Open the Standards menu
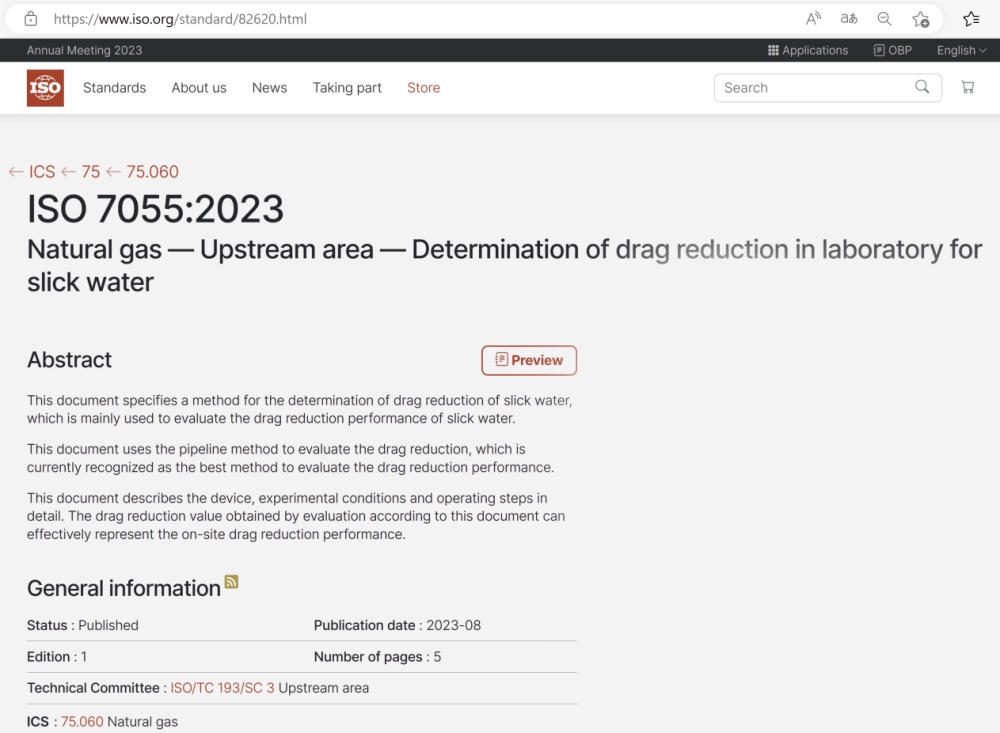 click(x=115, y=88)
